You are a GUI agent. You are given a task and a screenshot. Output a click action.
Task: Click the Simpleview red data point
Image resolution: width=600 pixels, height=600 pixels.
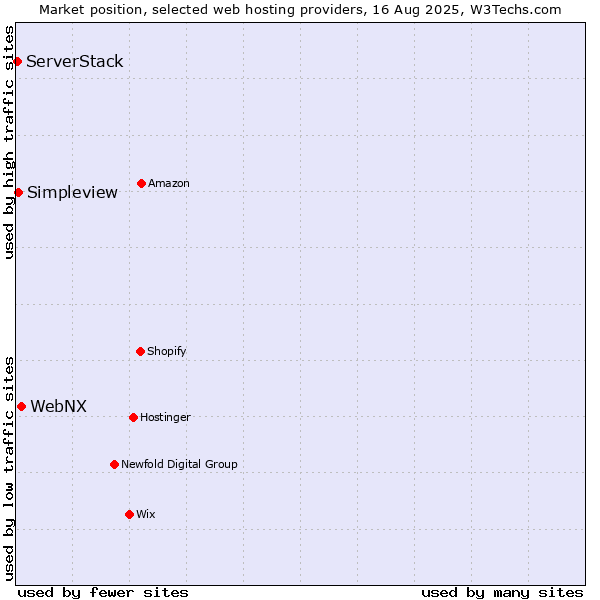(18, 192)
